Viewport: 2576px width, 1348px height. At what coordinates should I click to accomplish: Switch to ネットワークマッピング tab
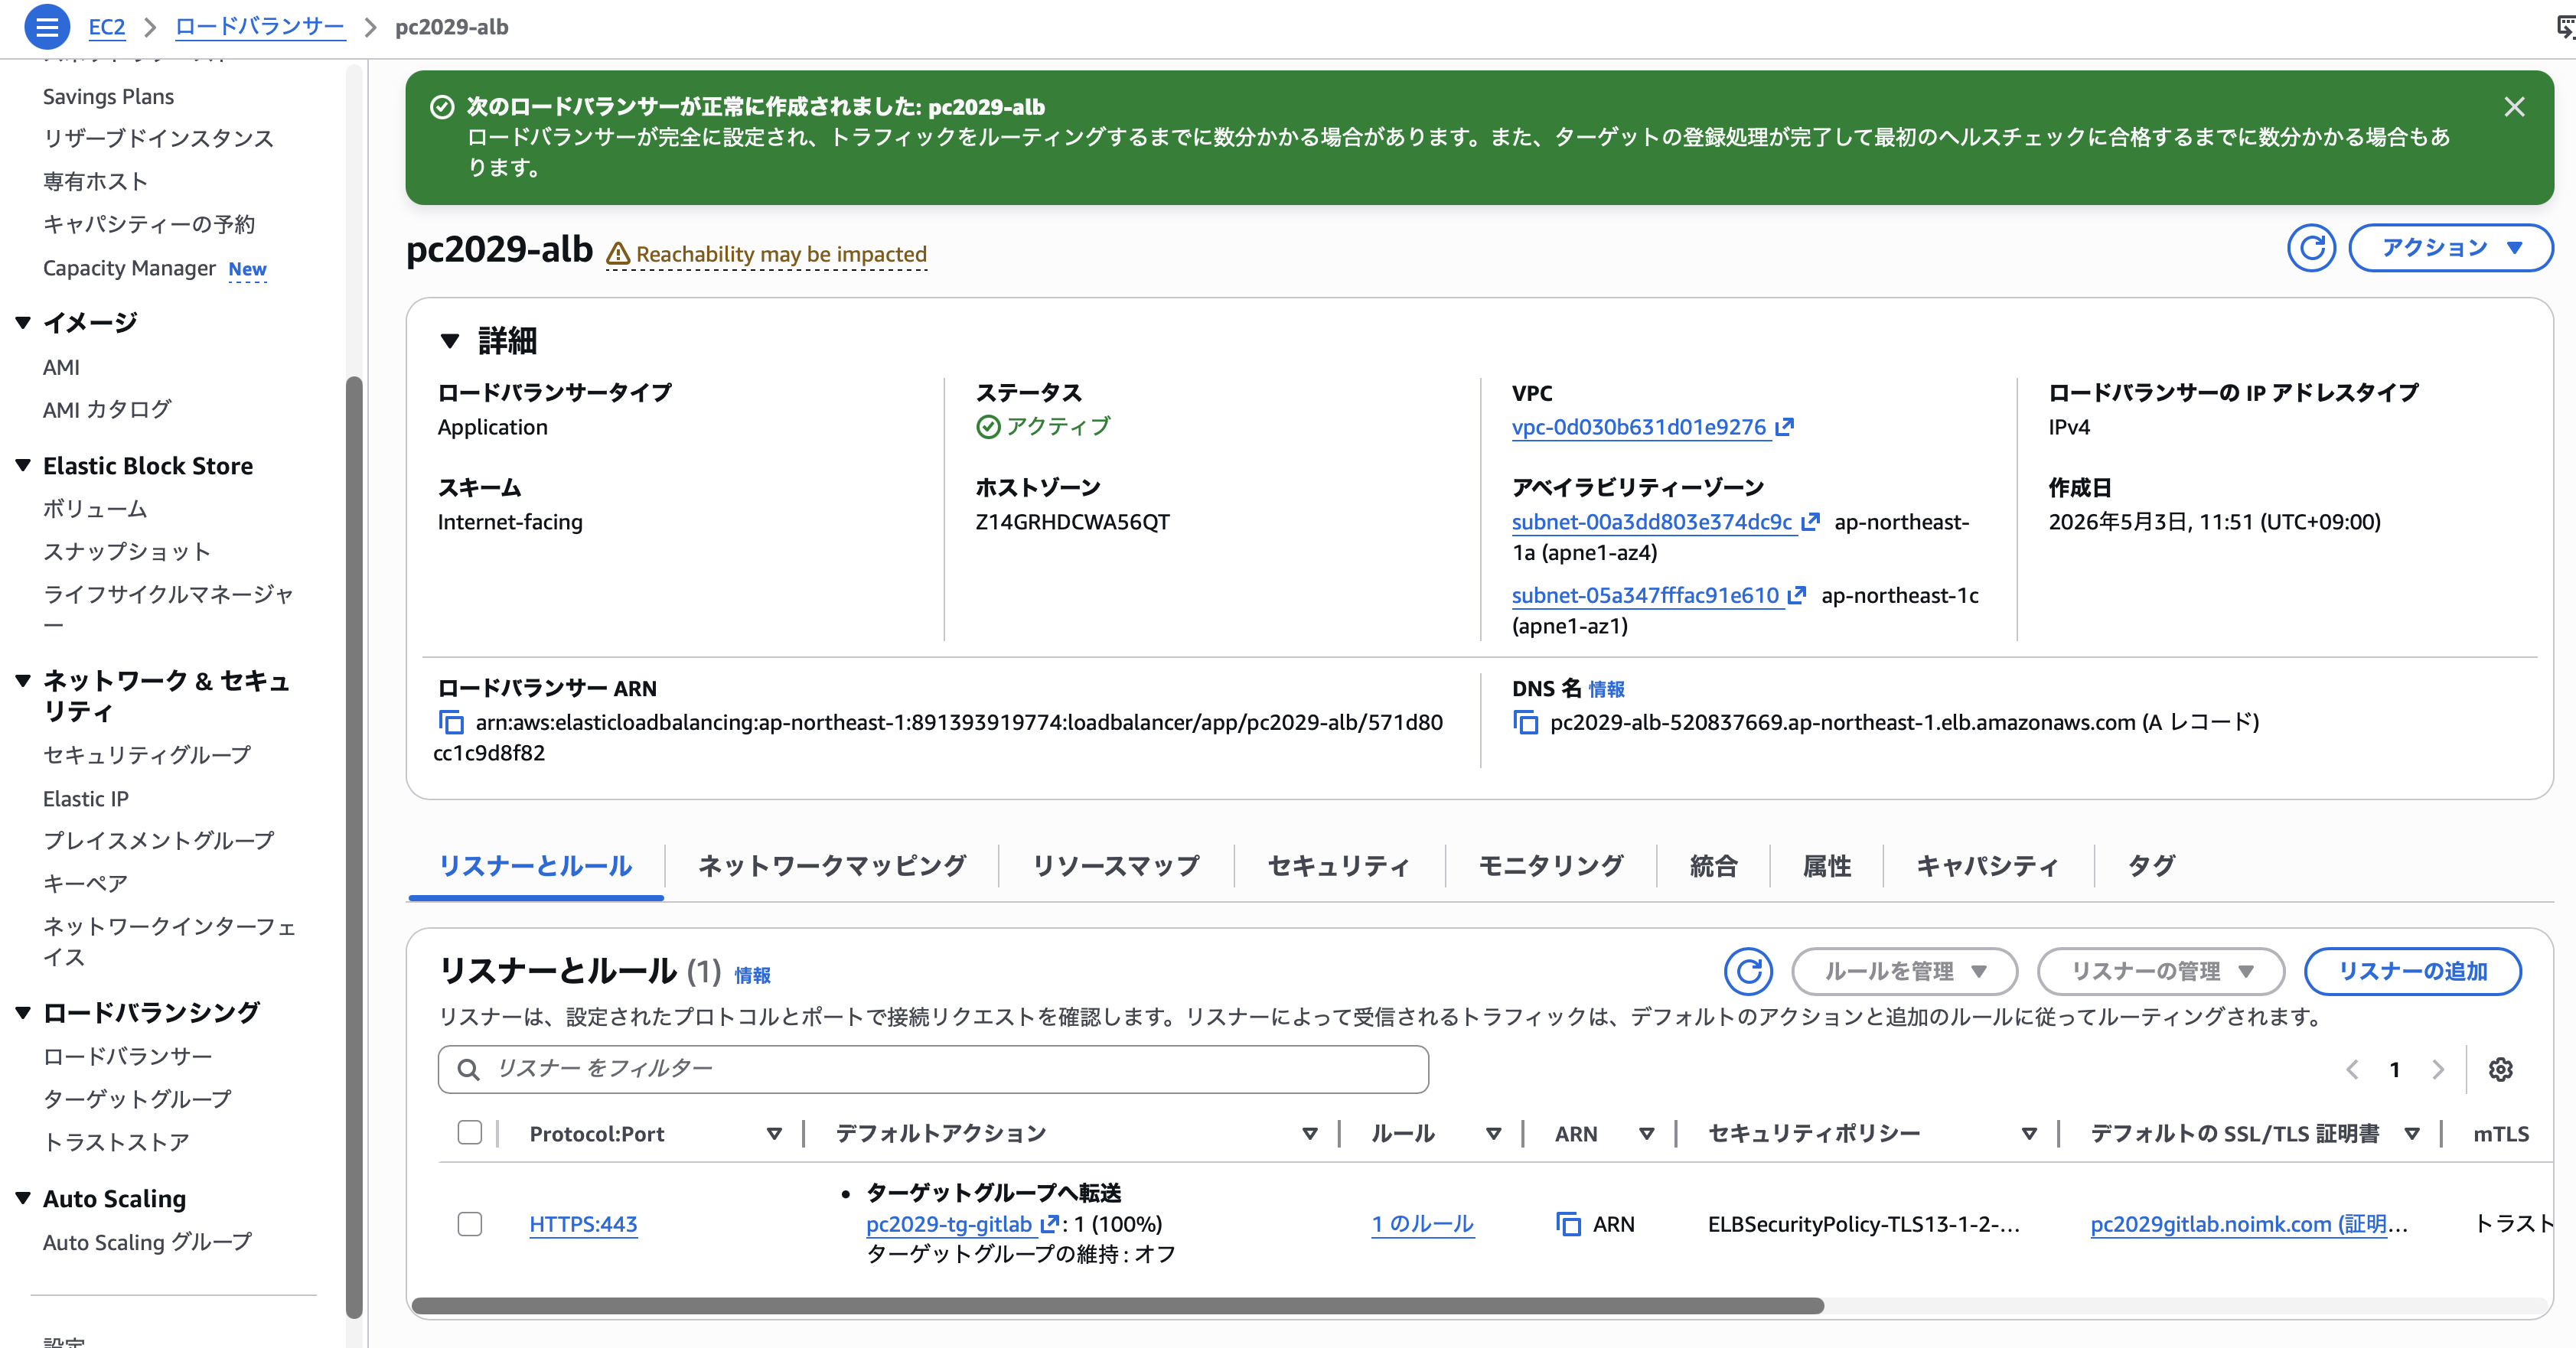click(x=831, y=866)
